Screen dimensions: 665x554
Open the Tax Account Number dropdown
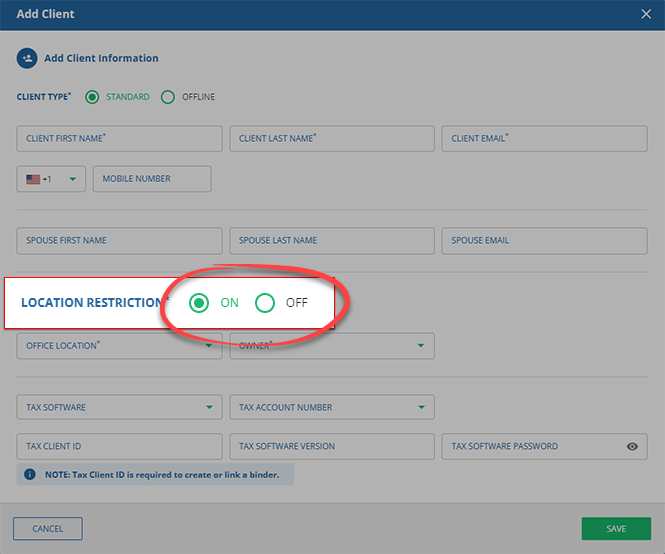pos(421,408)
